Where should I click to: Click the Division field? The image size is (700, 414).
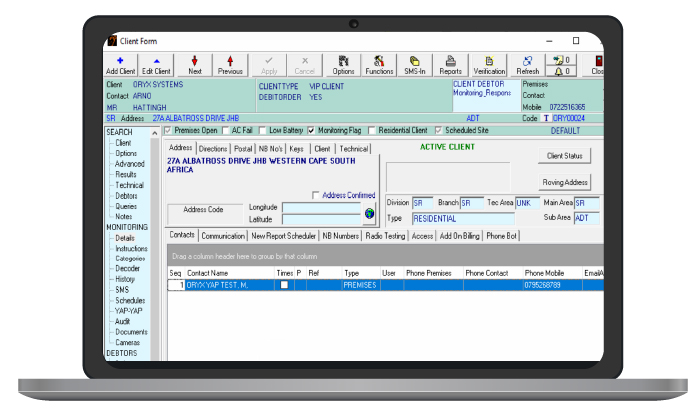click(x=422, y=203)
